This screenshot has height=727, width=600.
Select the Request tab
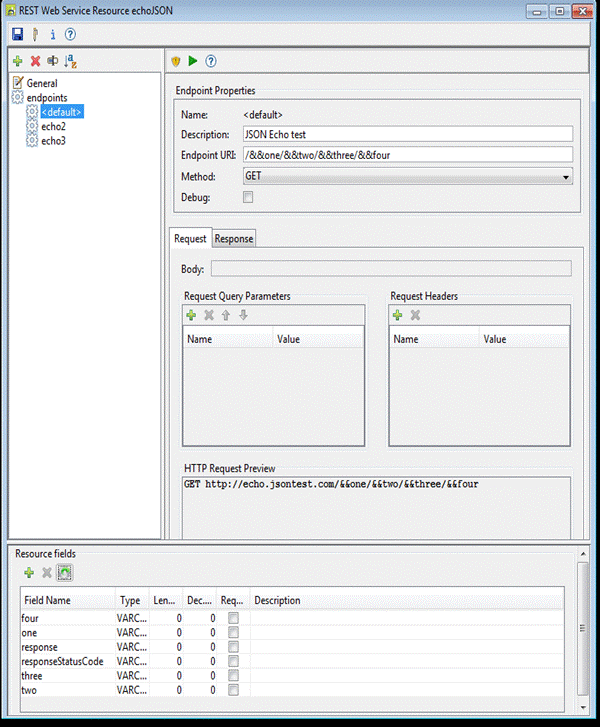(190, 239)
